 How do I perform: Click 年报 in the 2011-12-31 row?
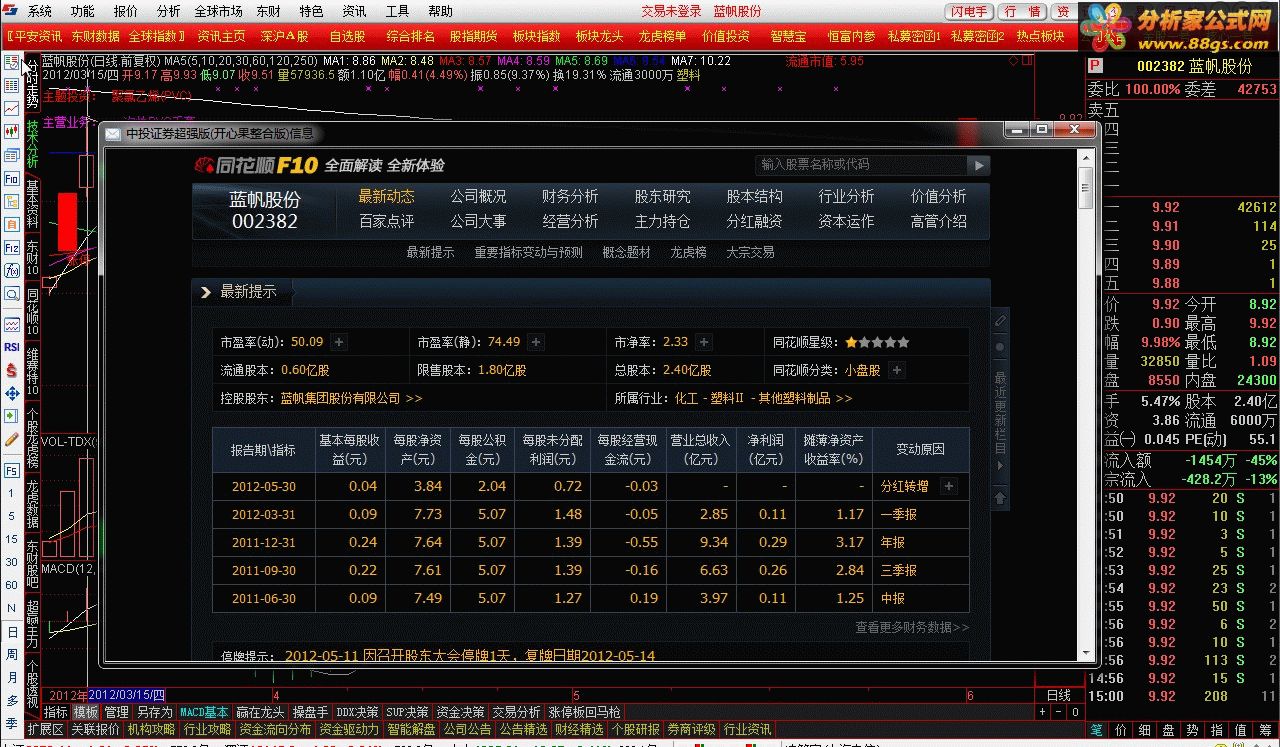[892, 542]
